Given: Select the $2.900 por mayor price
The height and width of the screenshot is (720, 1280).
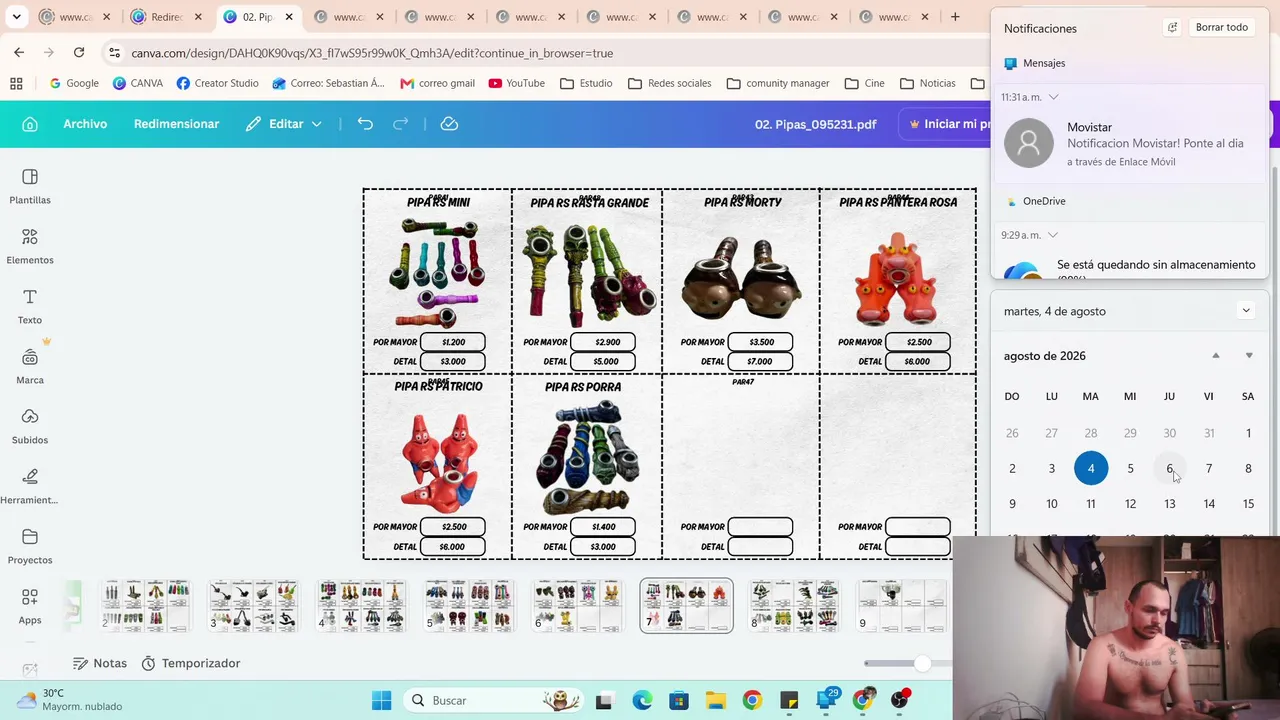Looking at the screenshot, I should [x=608, y=342].
